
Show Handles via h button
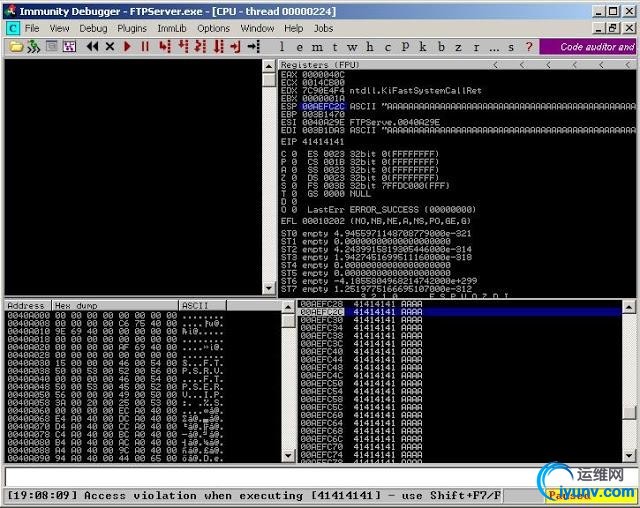[370, 47]
